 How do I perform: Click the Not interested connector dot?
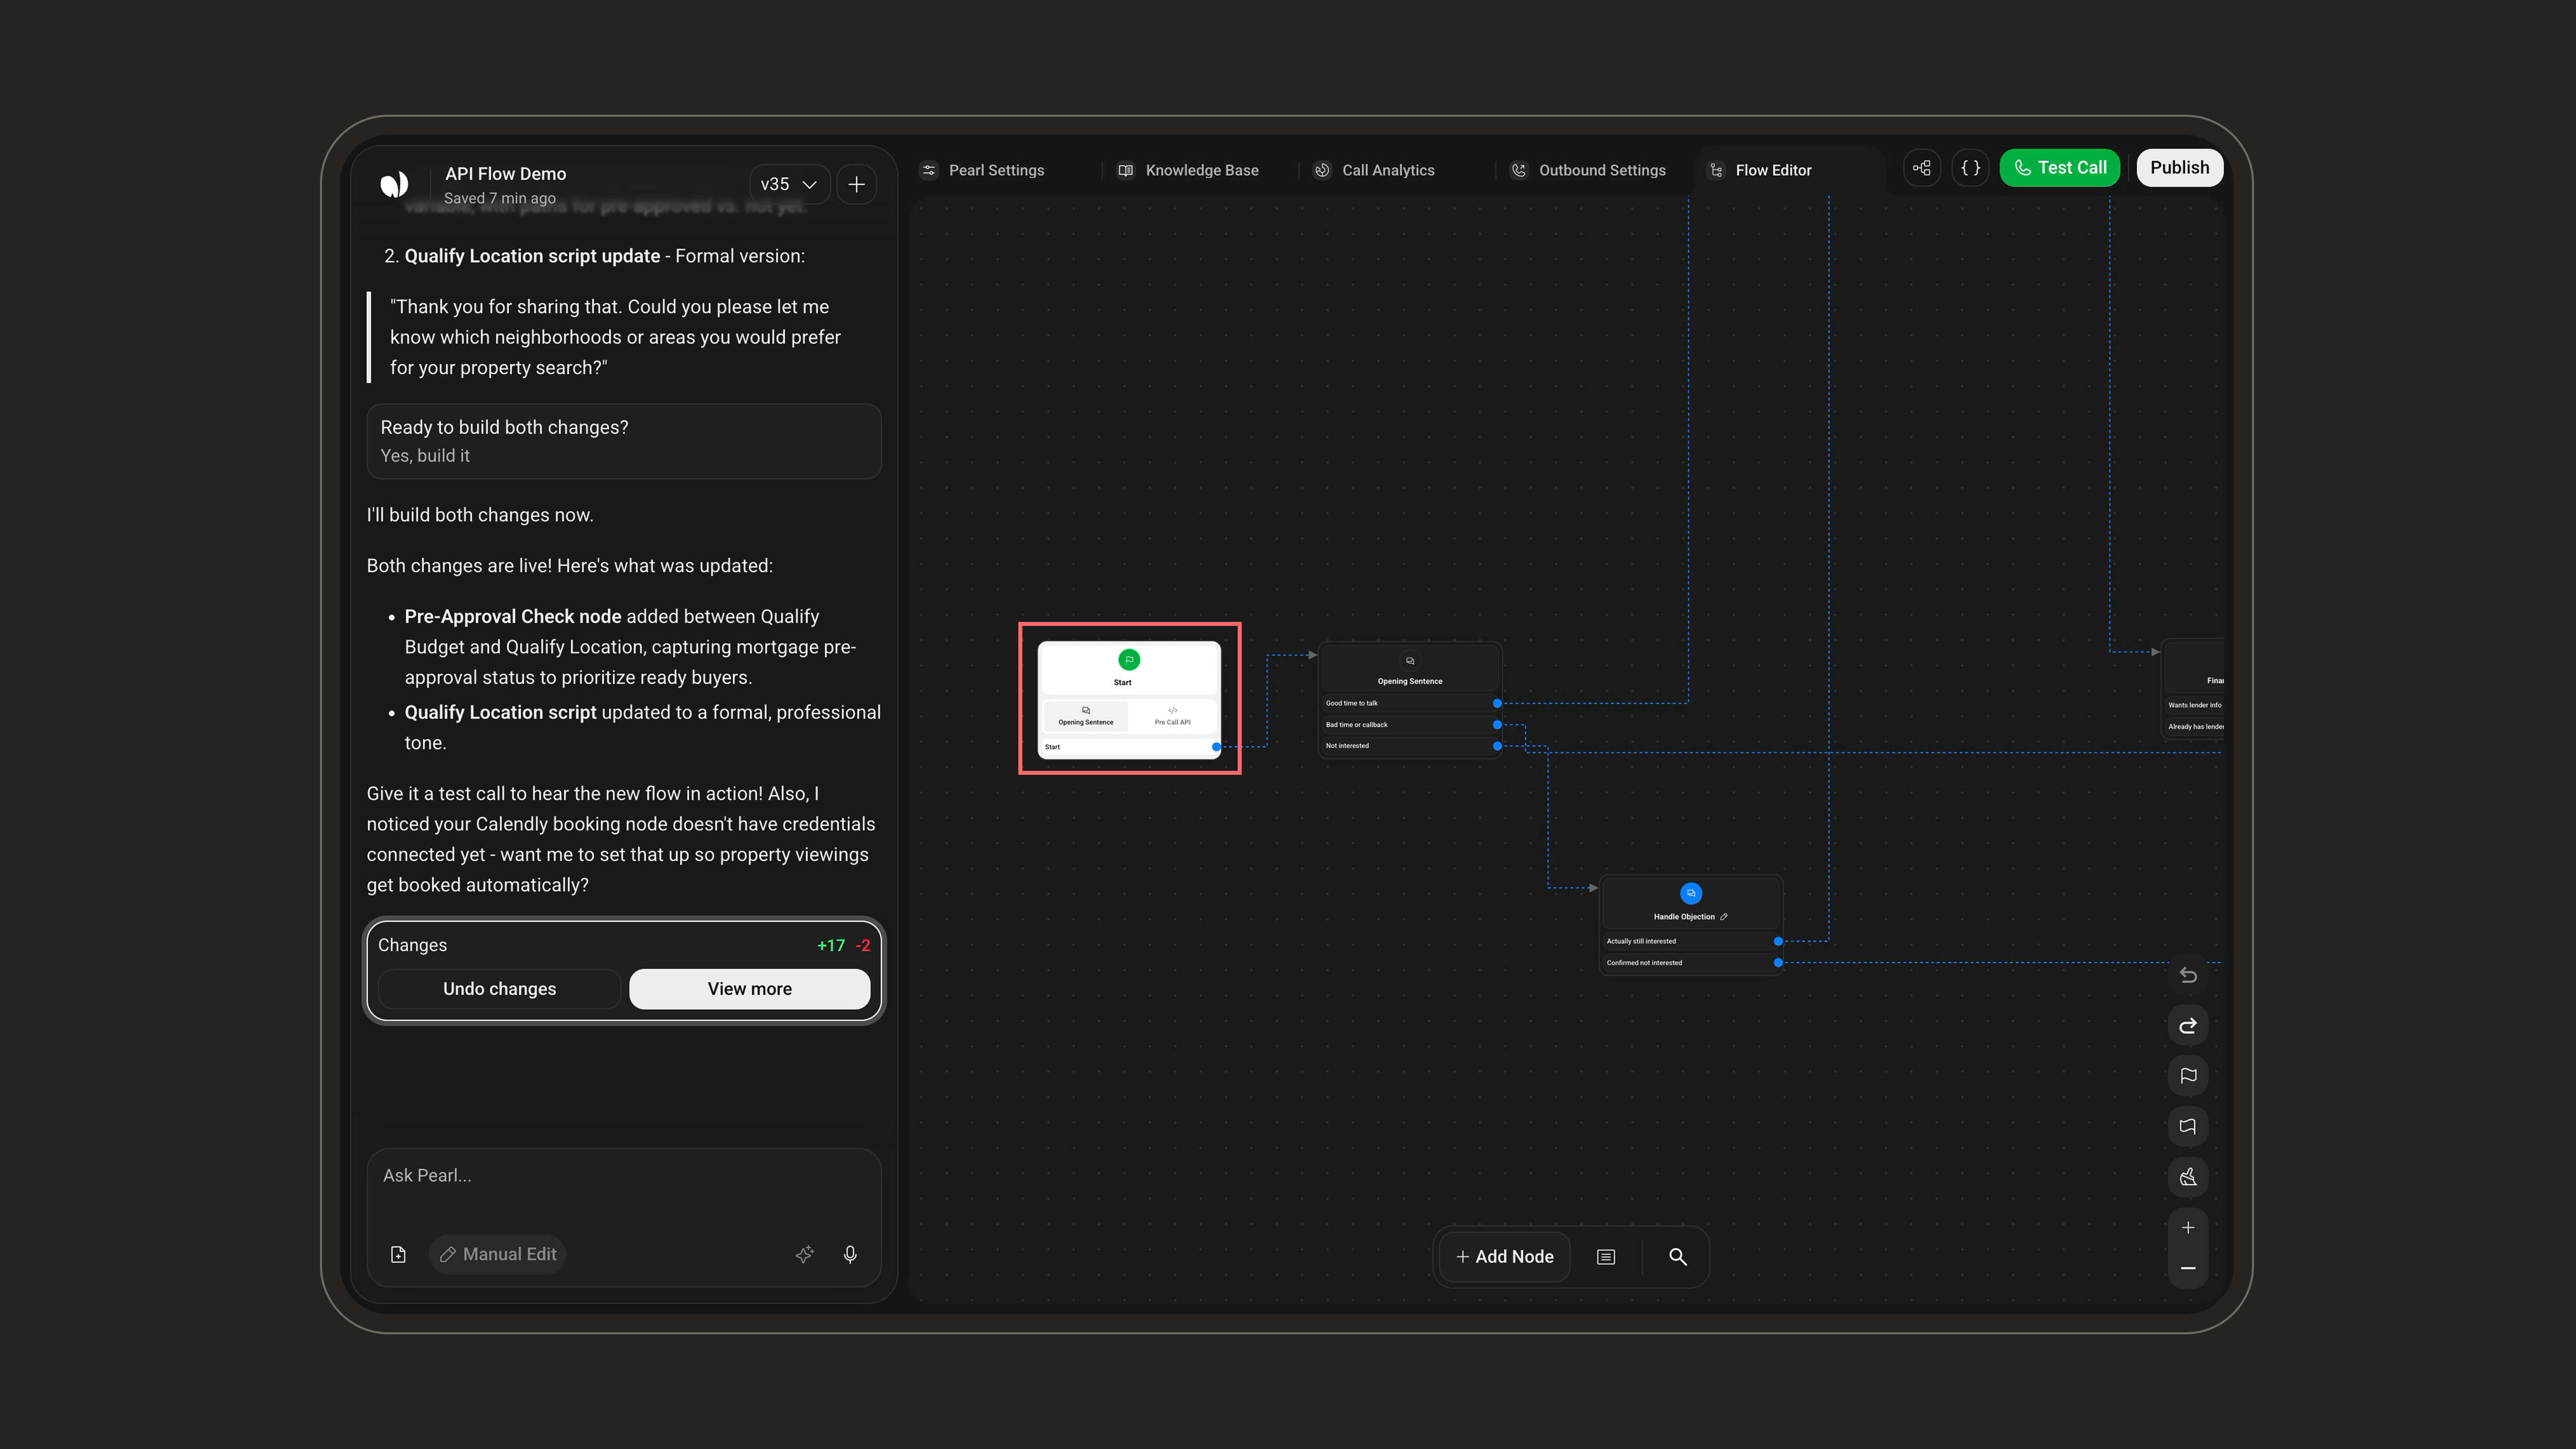click(1497, 746)
